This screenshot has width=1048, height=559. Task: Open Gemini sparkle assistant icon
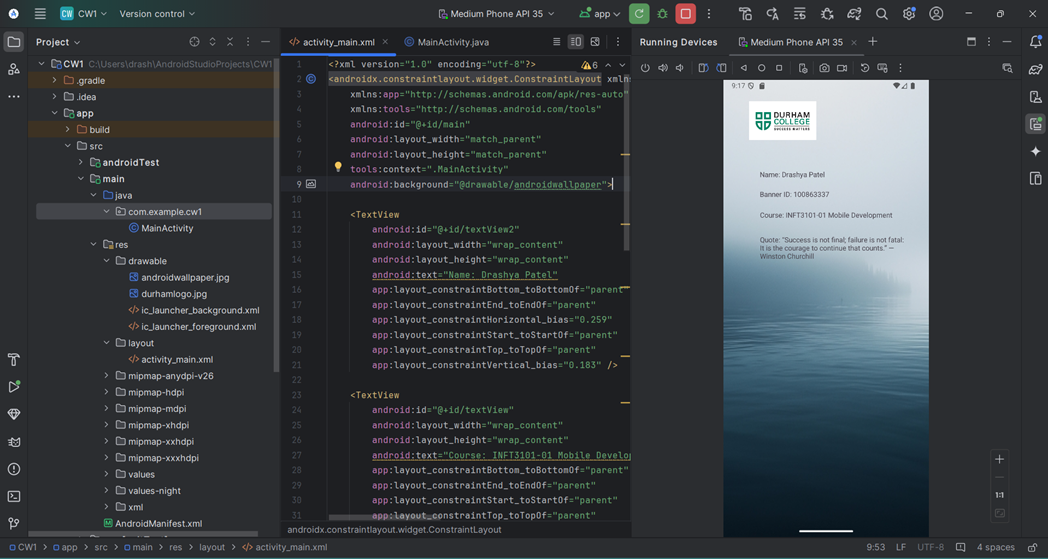point(1035,151)
